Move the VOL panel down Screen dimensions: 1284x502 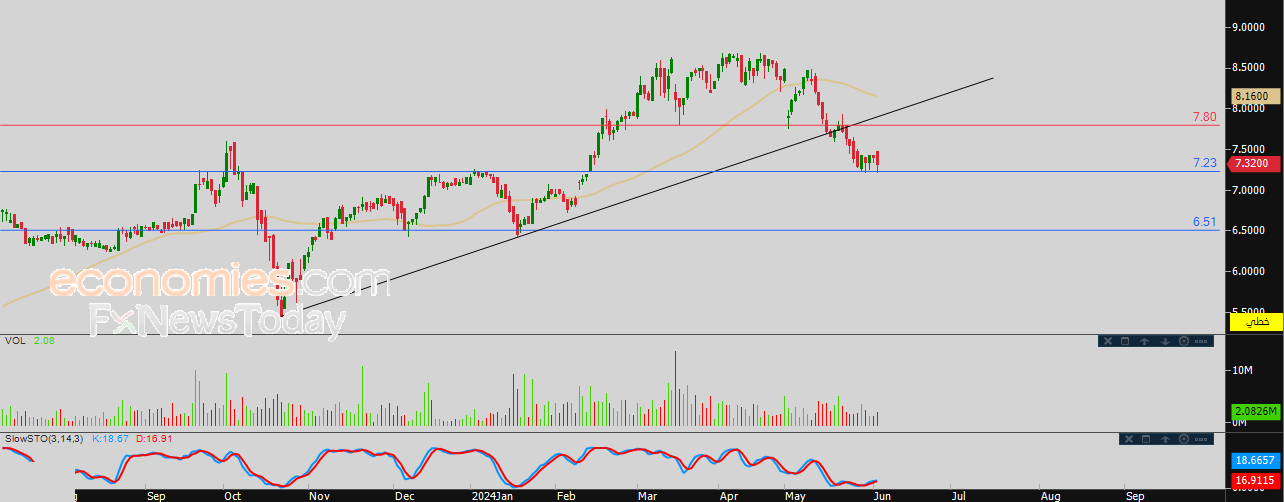point(1165,341)
